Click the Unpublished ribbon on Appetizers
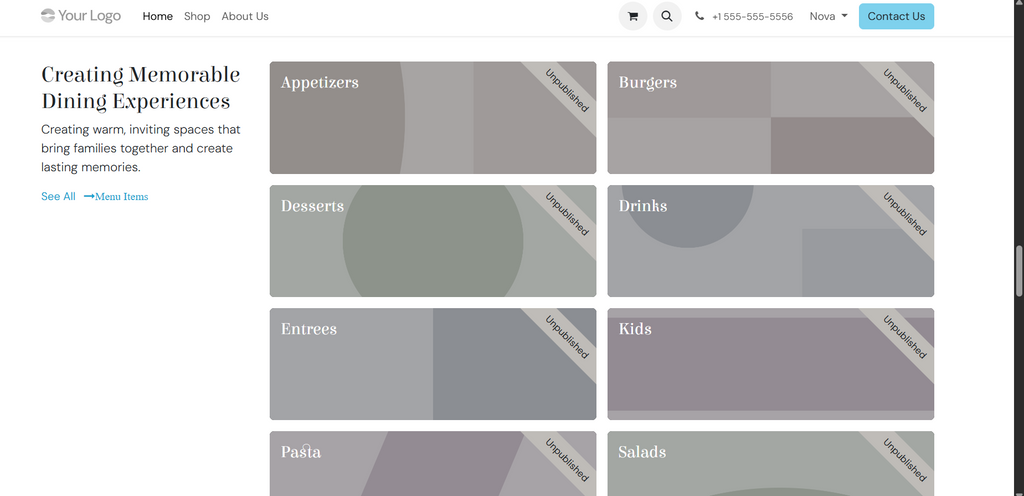 click(x=566, y=91)
